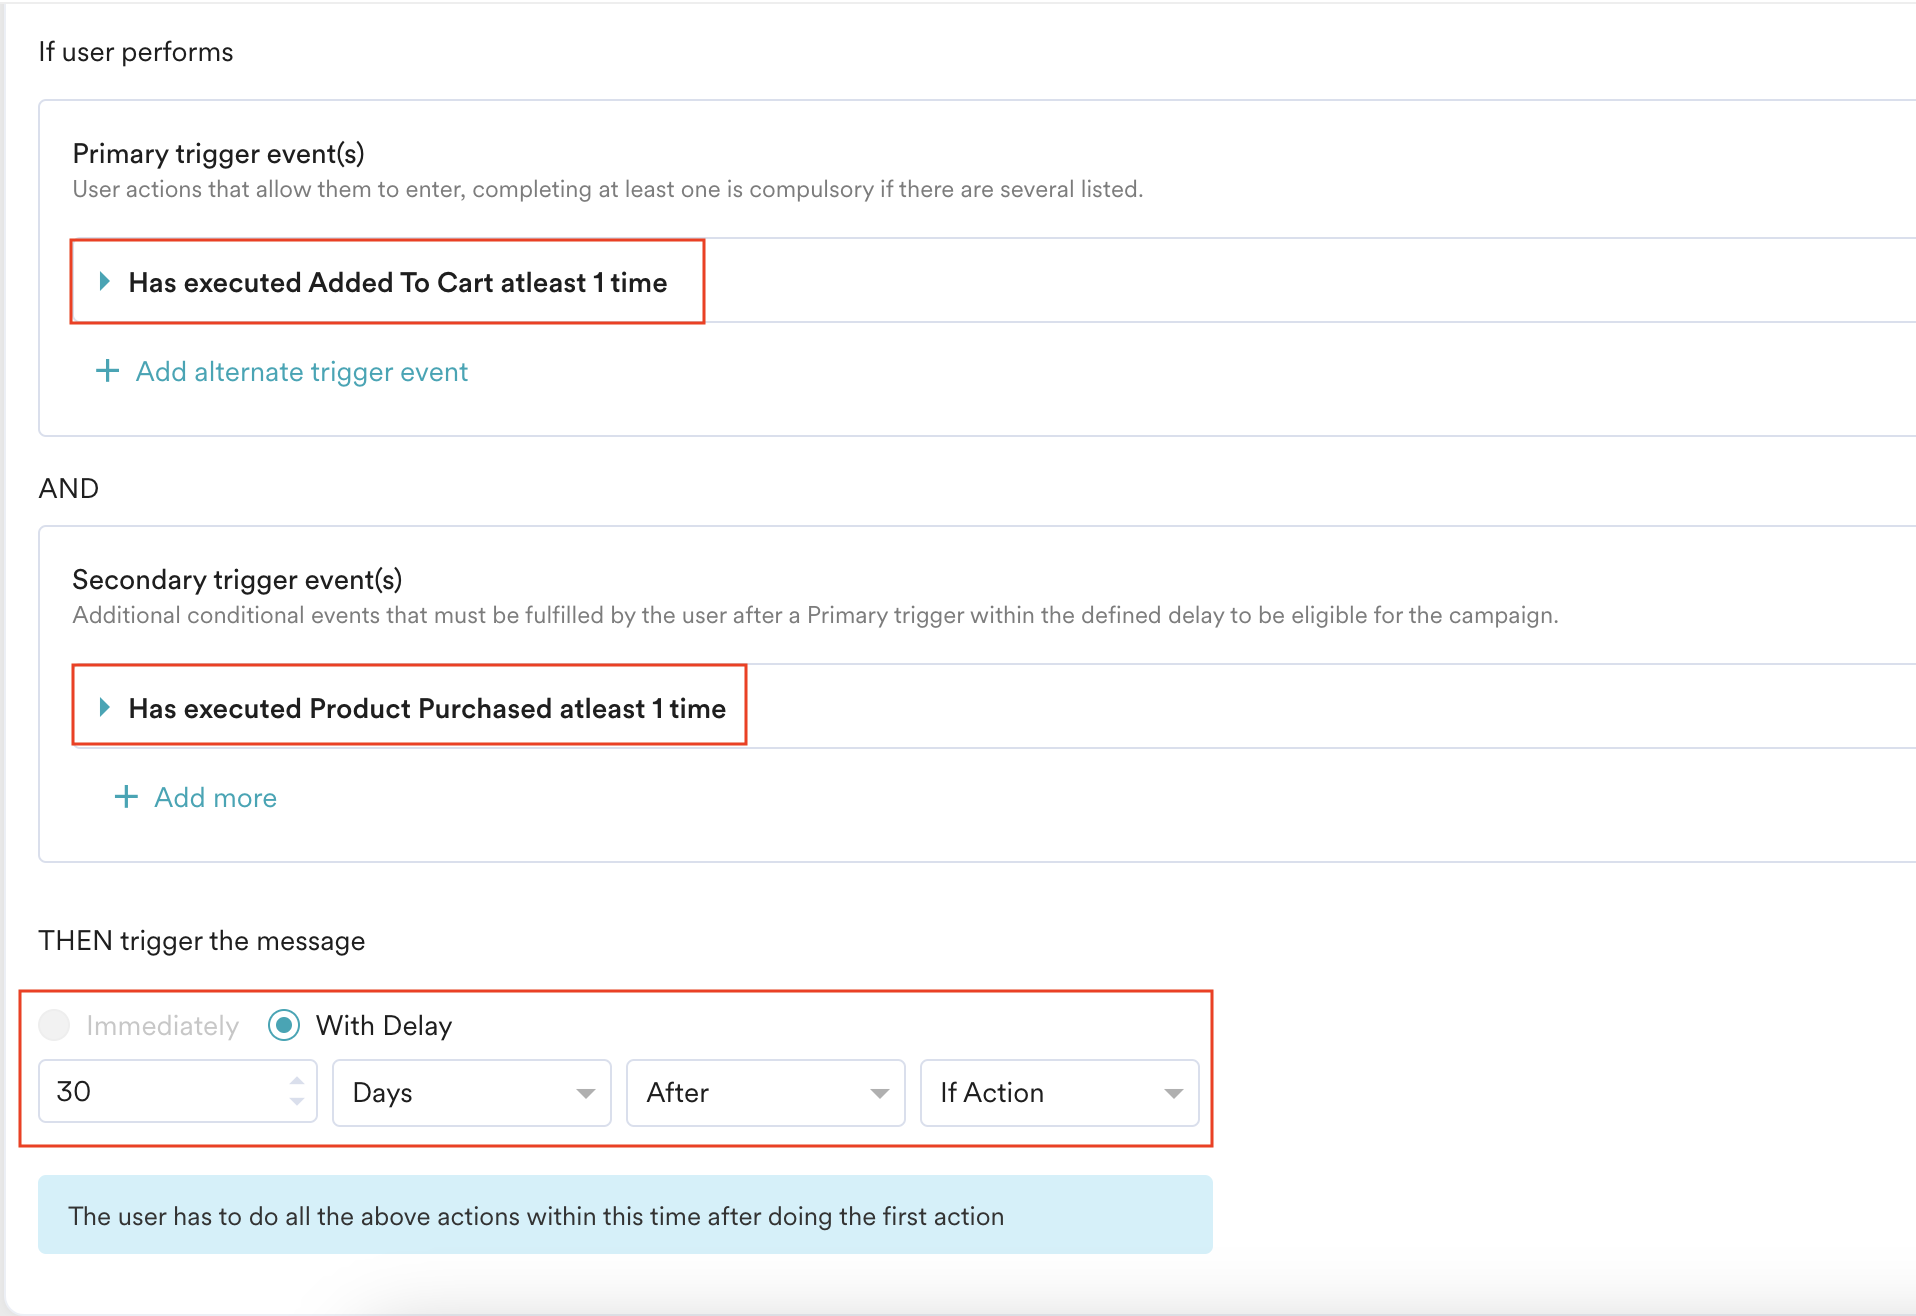This screenshot has width=1916, height=1316.
Task: Click the plus icon beside Add alternate trigger event
Action: pos(107,371)
